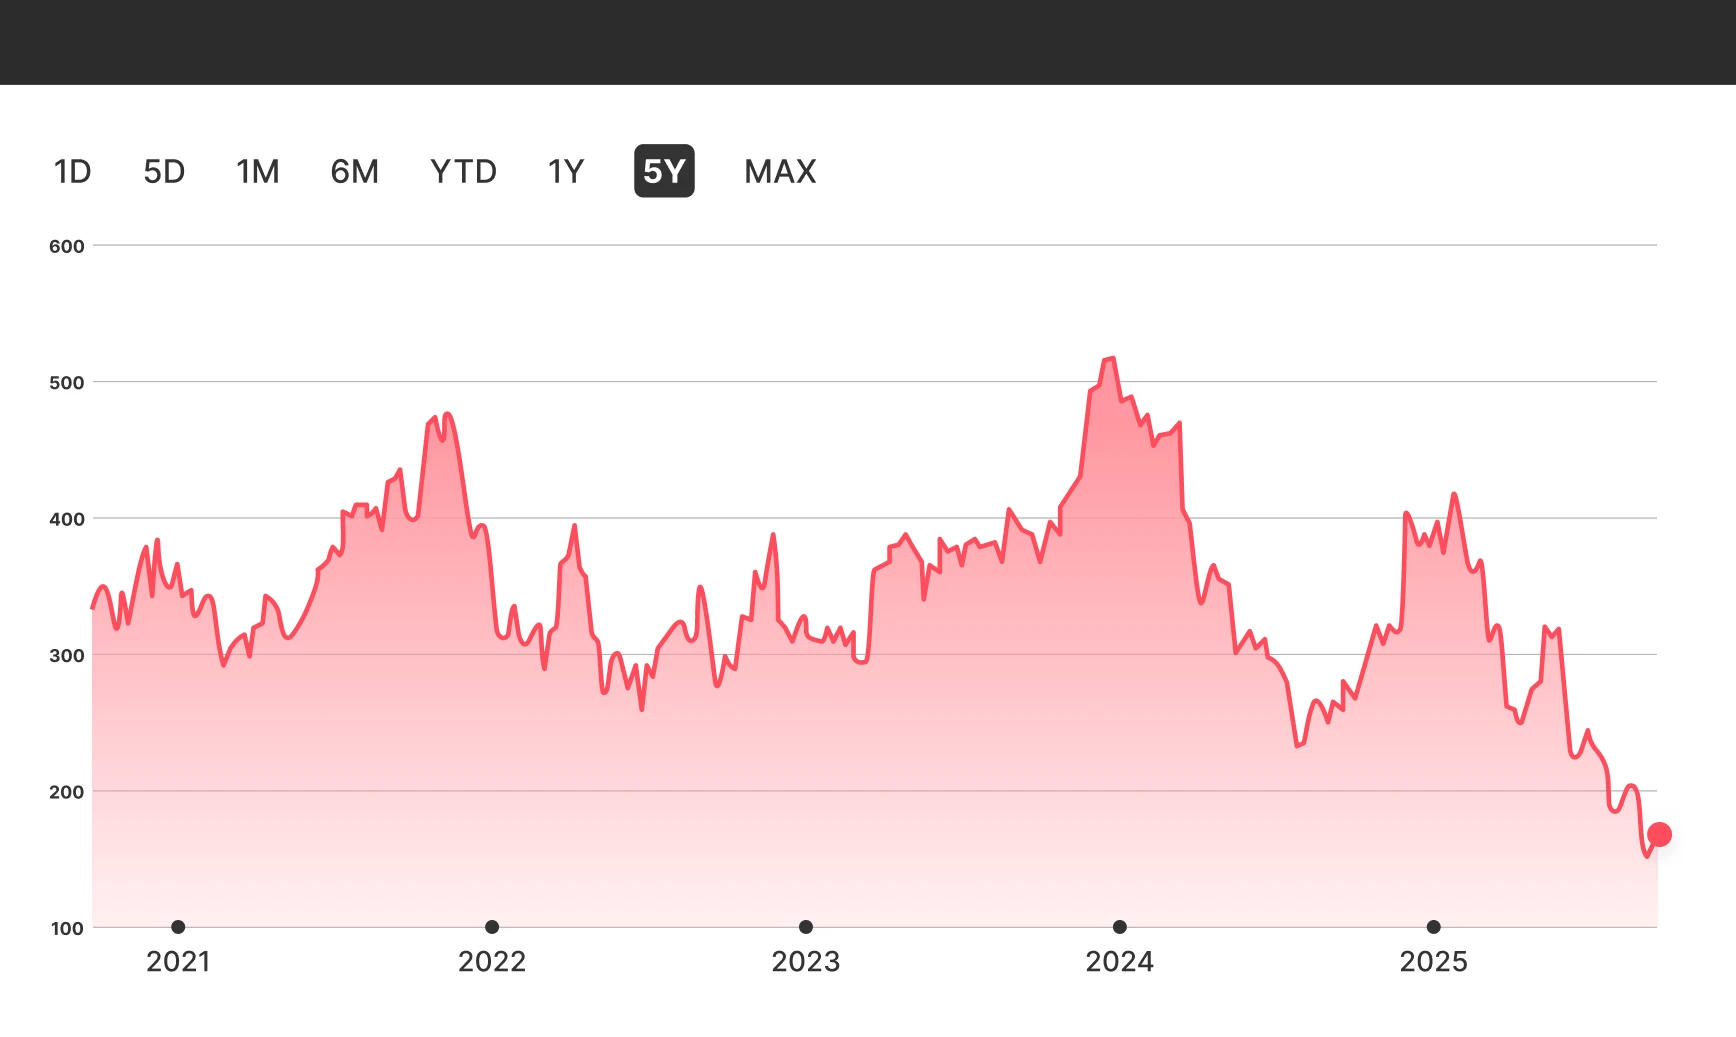Click the 2021 axis dot marker
The image size is (1736, 1037).
point(178,927)
